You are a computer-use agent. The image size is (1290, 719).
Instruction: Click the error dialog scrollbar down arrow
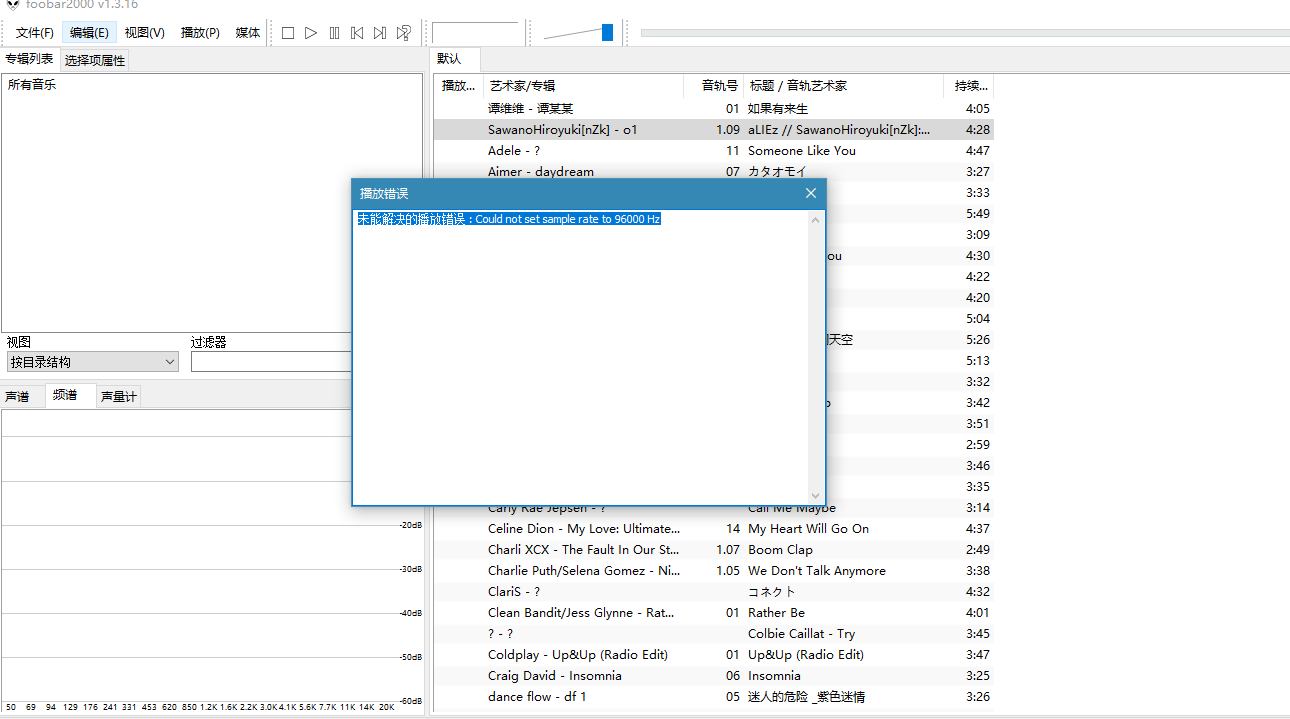coord(815,496)
